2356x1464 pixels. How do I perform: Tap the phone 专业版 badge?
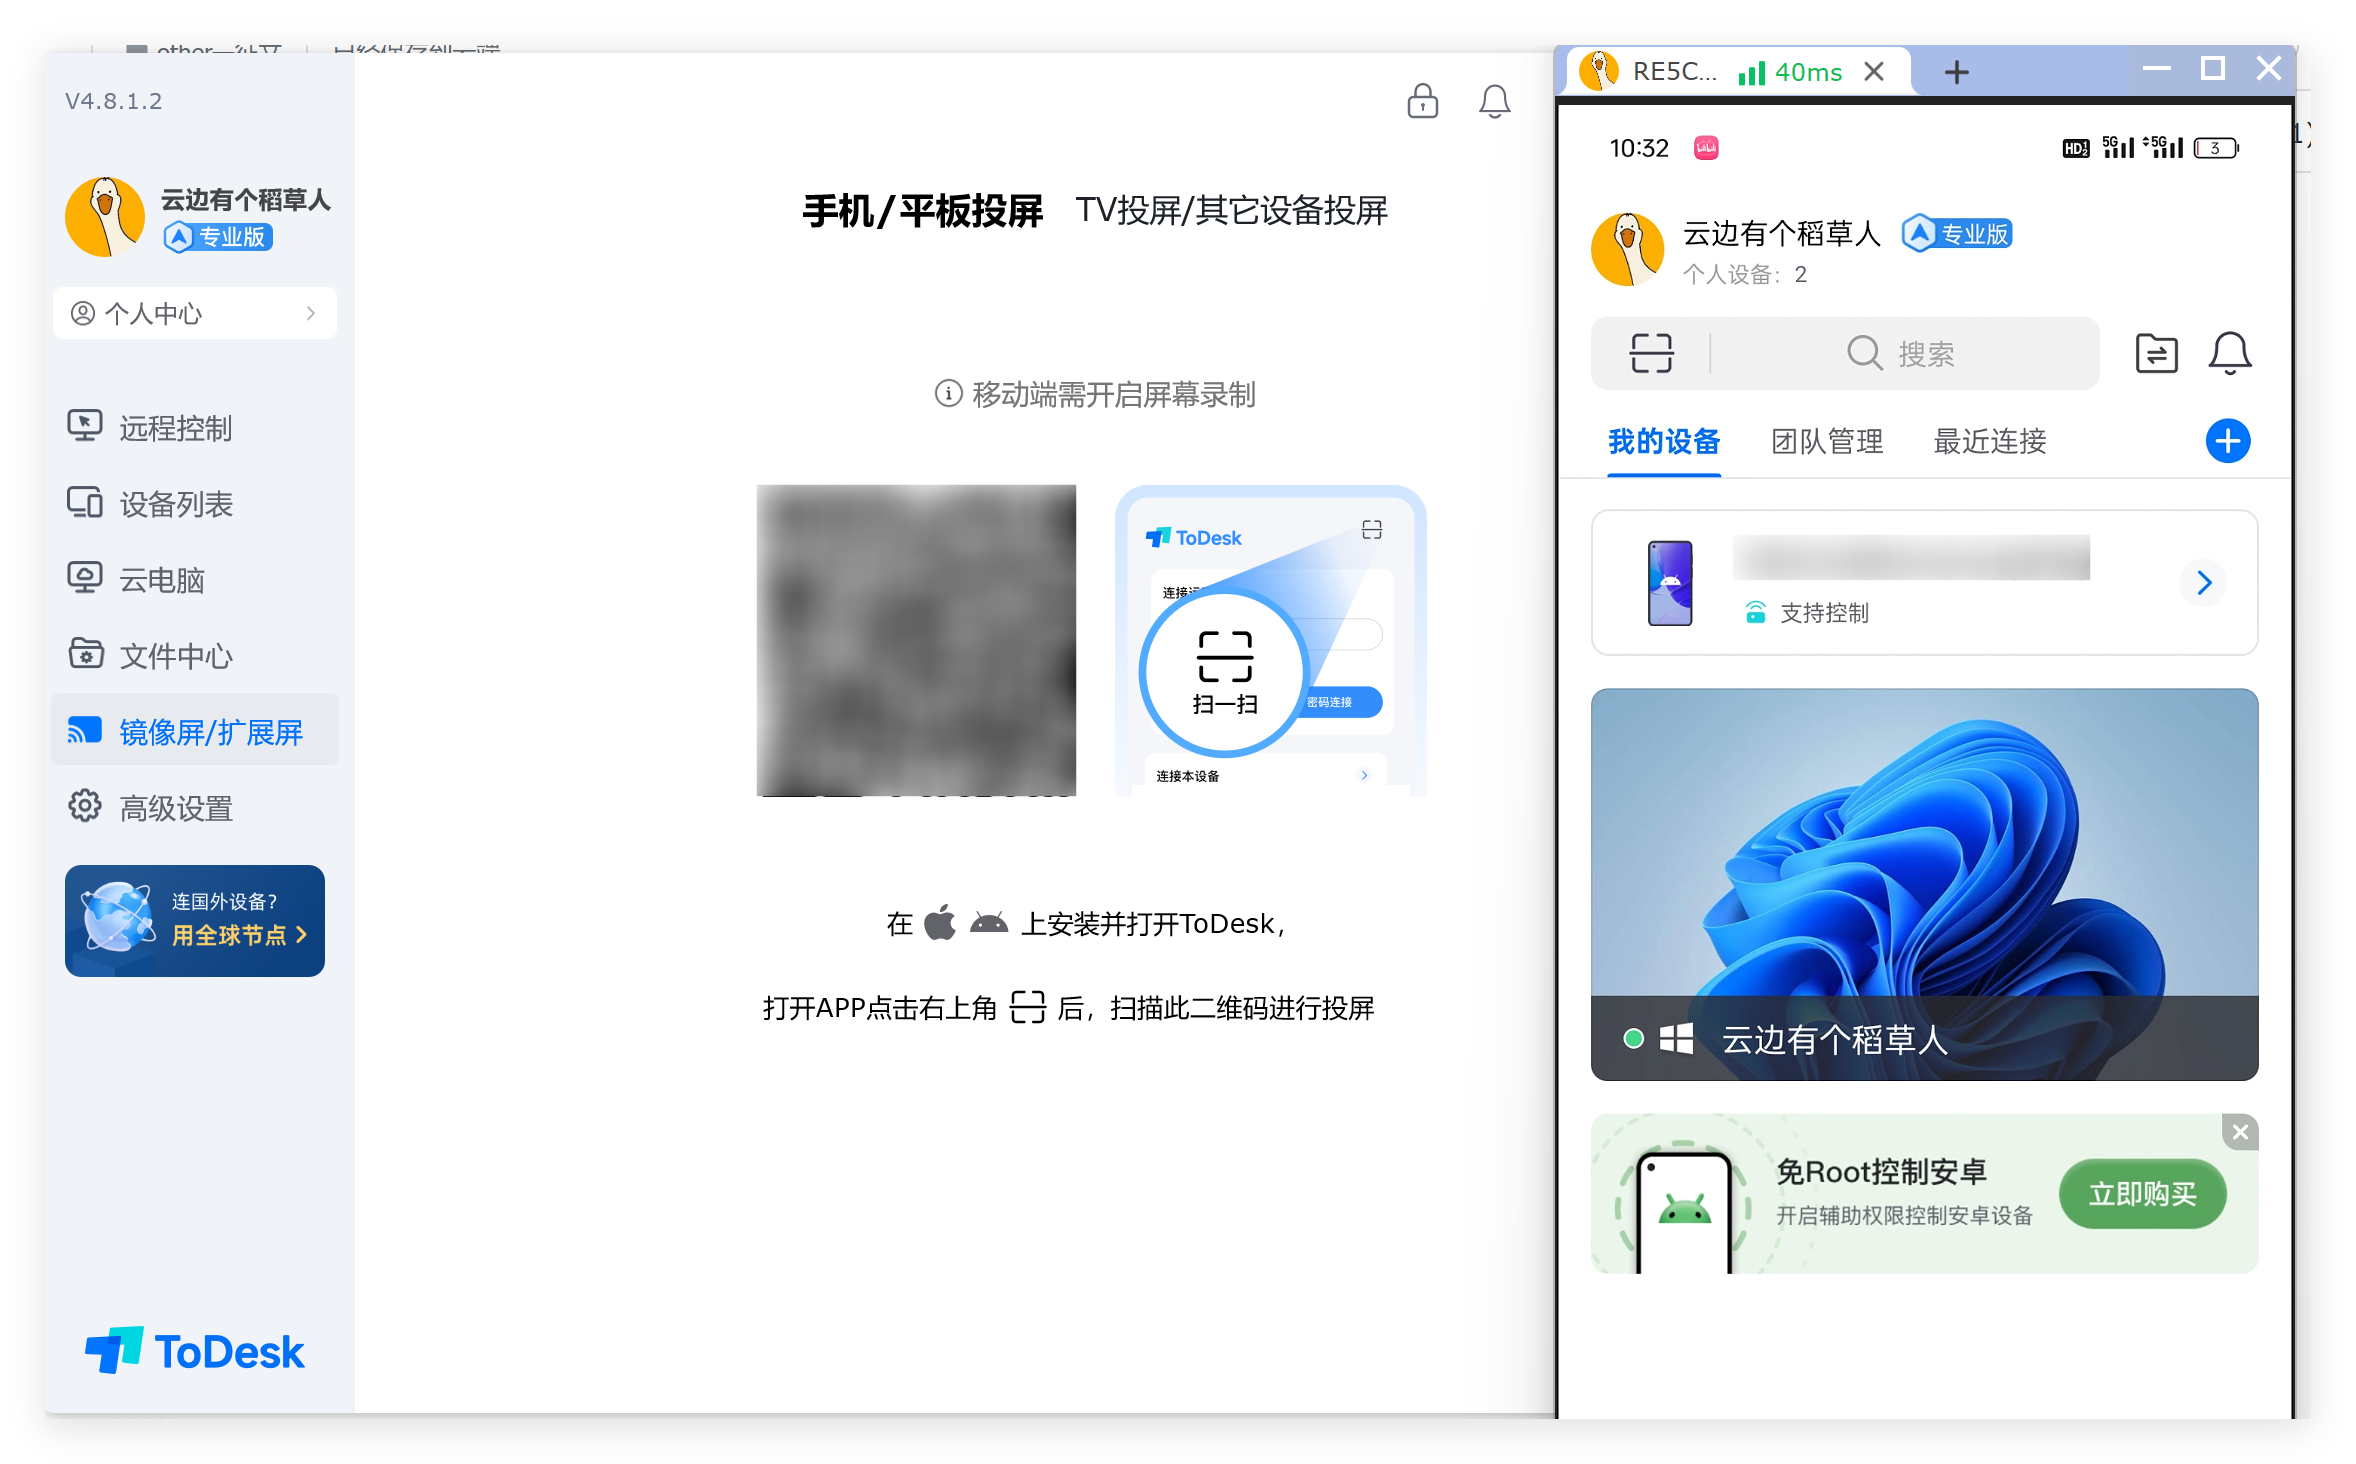pyautogui.click(x=1957, y=234)
